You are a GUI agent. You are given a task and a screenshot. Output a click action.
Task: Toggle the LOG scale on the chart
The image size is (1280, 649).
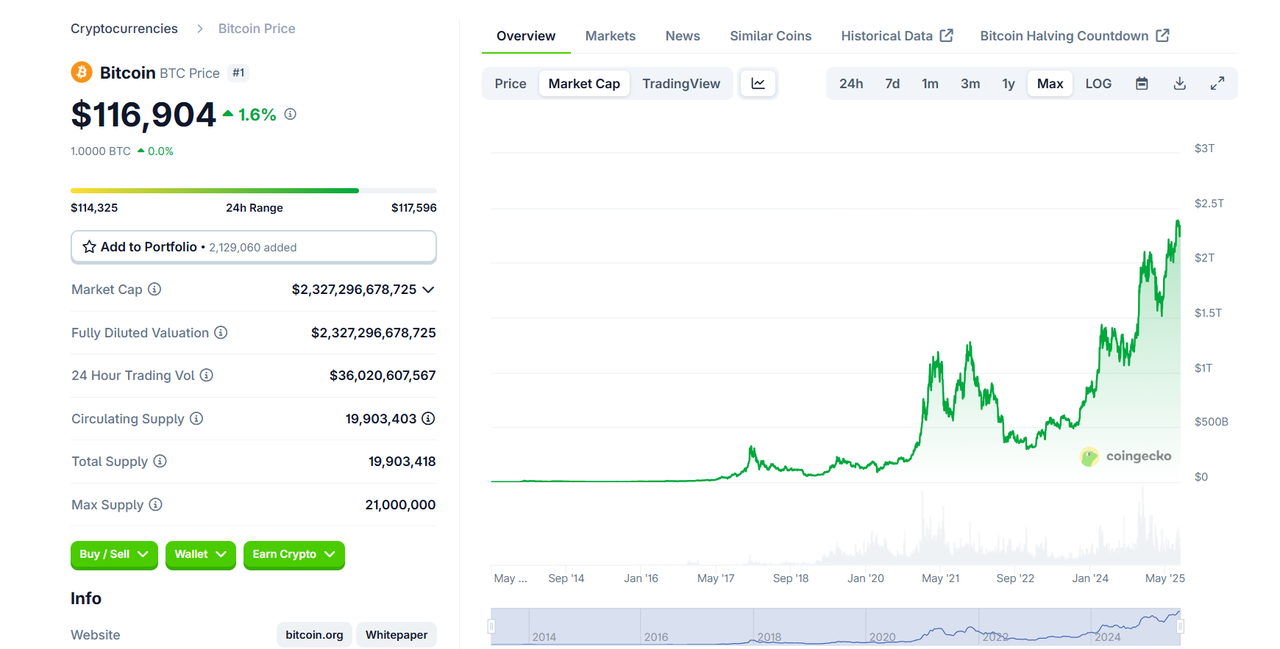click(x=1097, y=83)
